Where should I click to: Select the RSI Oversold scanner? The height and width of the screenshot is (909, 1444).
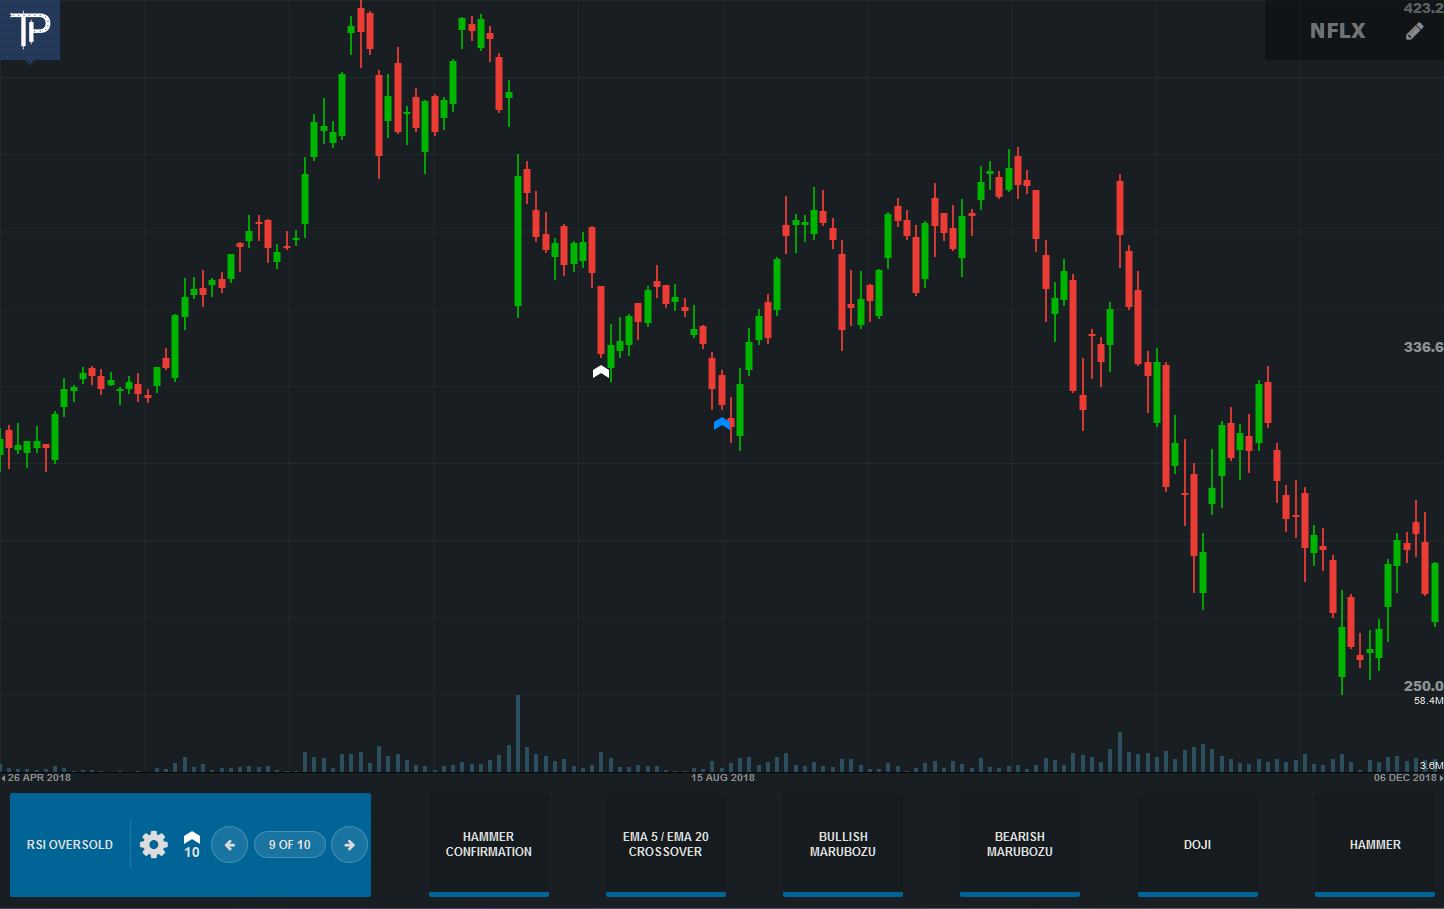(x=70, y=845)
